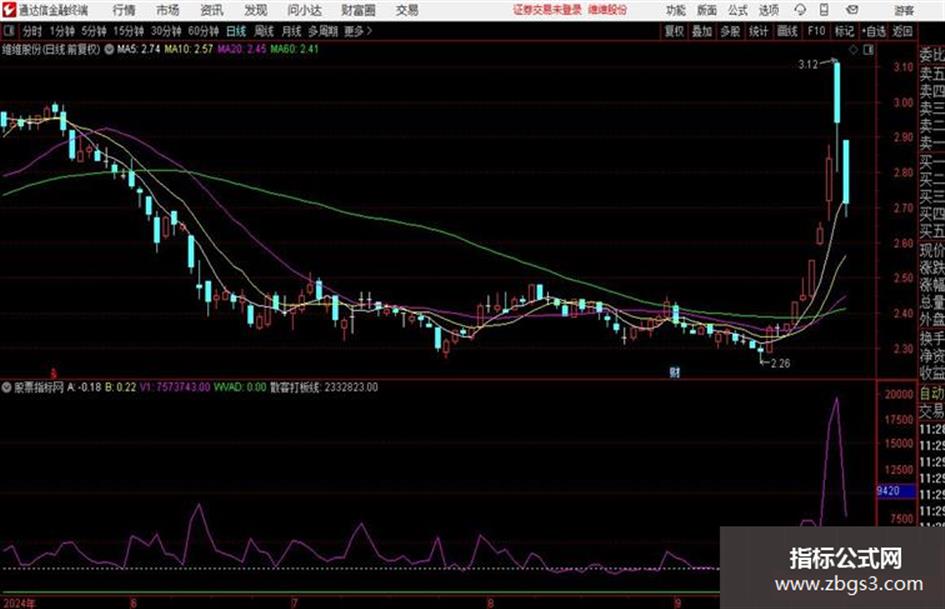Open the 公式 menu

(738, 10)
